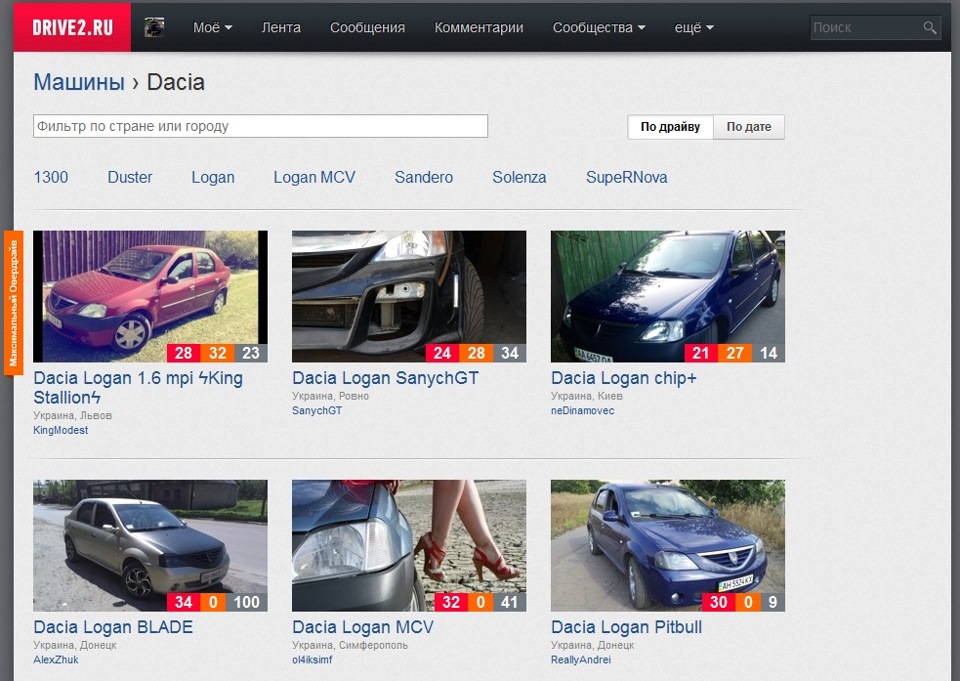This screenshot has width=960, height=681.
Task: Click the Машины breadcrumb link
Action: click(x=79, y=82)
